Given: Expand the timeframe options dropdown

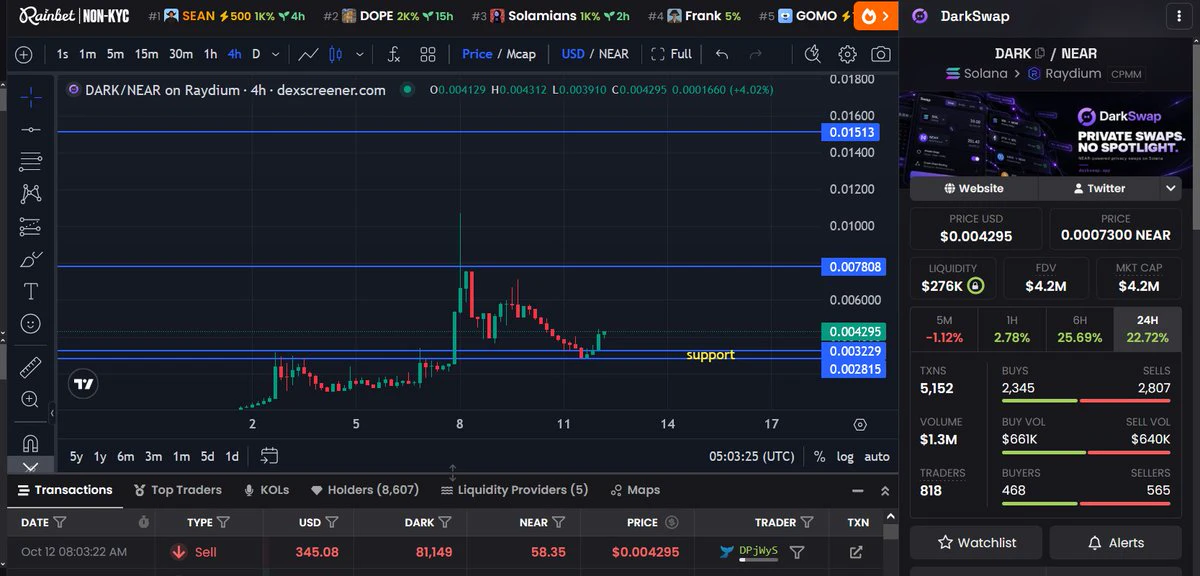Looking at the screenshot, I should click(274, 54).
